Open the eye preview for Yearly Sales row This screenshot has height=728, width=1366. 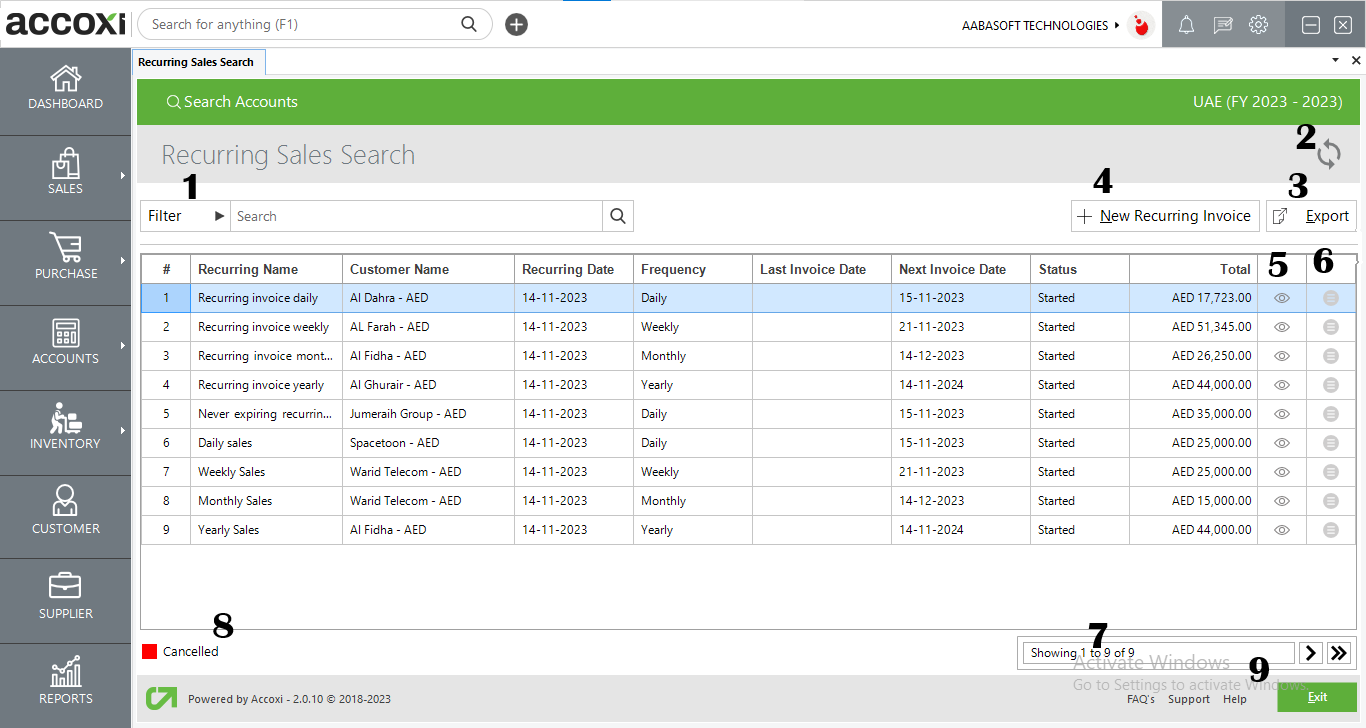[1281, 529]
